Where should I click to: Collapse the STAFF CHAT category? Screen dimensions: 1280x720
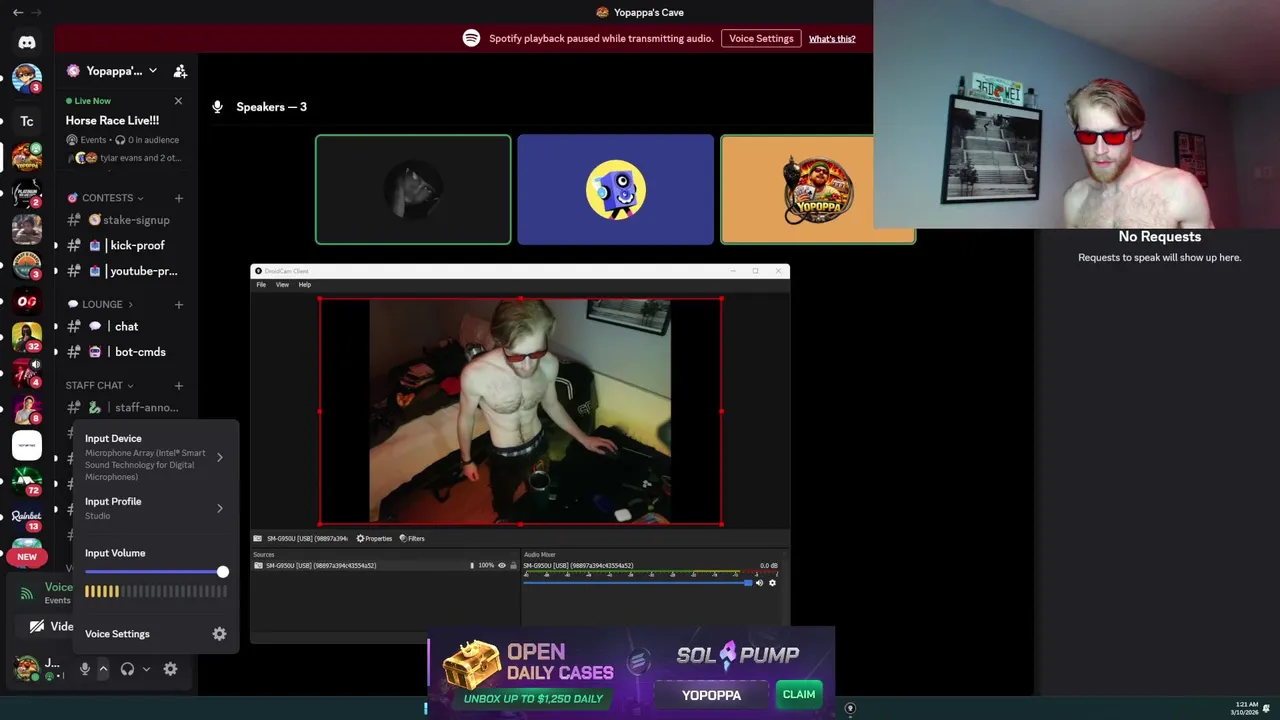[130, 385]
